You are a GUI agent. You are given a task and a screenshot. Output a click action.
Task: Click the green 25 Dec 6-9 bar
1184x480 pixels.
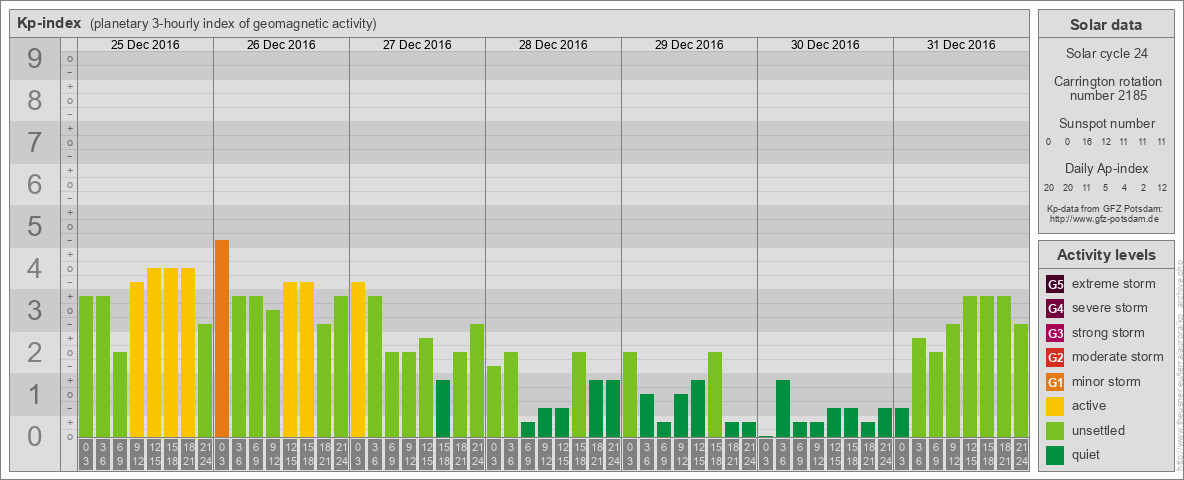120,395
